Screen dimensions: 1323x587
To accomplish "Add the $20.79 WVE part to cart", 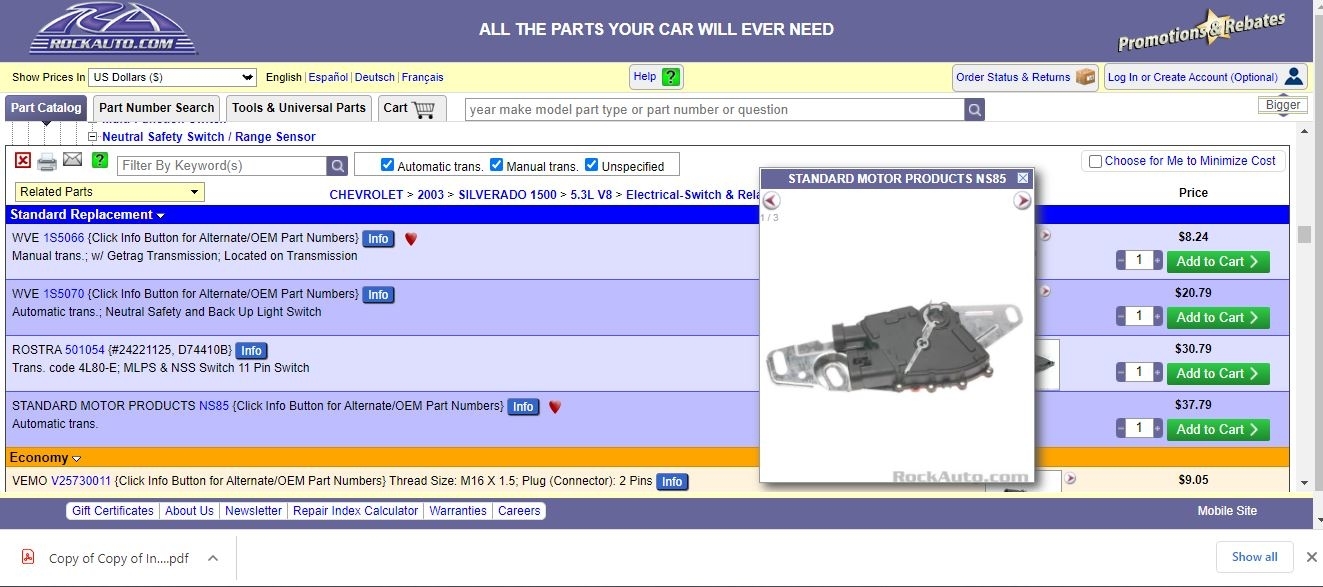I will click(x=1218, y=318).
